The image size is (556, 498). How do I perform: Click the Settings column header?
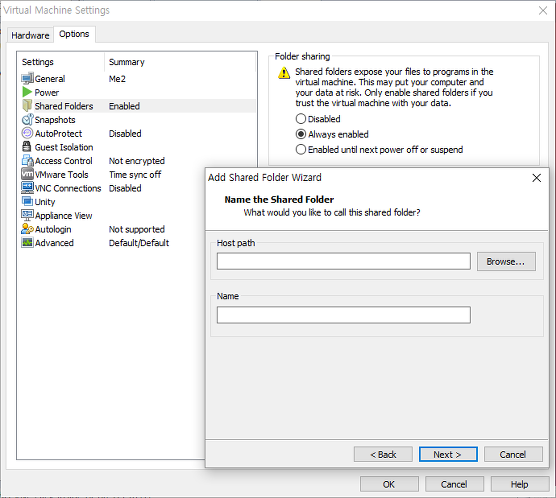tap(38, 62)
